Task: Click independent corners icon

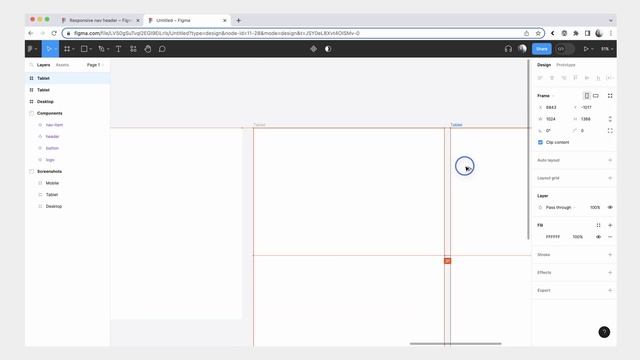Action: (610, 131)
